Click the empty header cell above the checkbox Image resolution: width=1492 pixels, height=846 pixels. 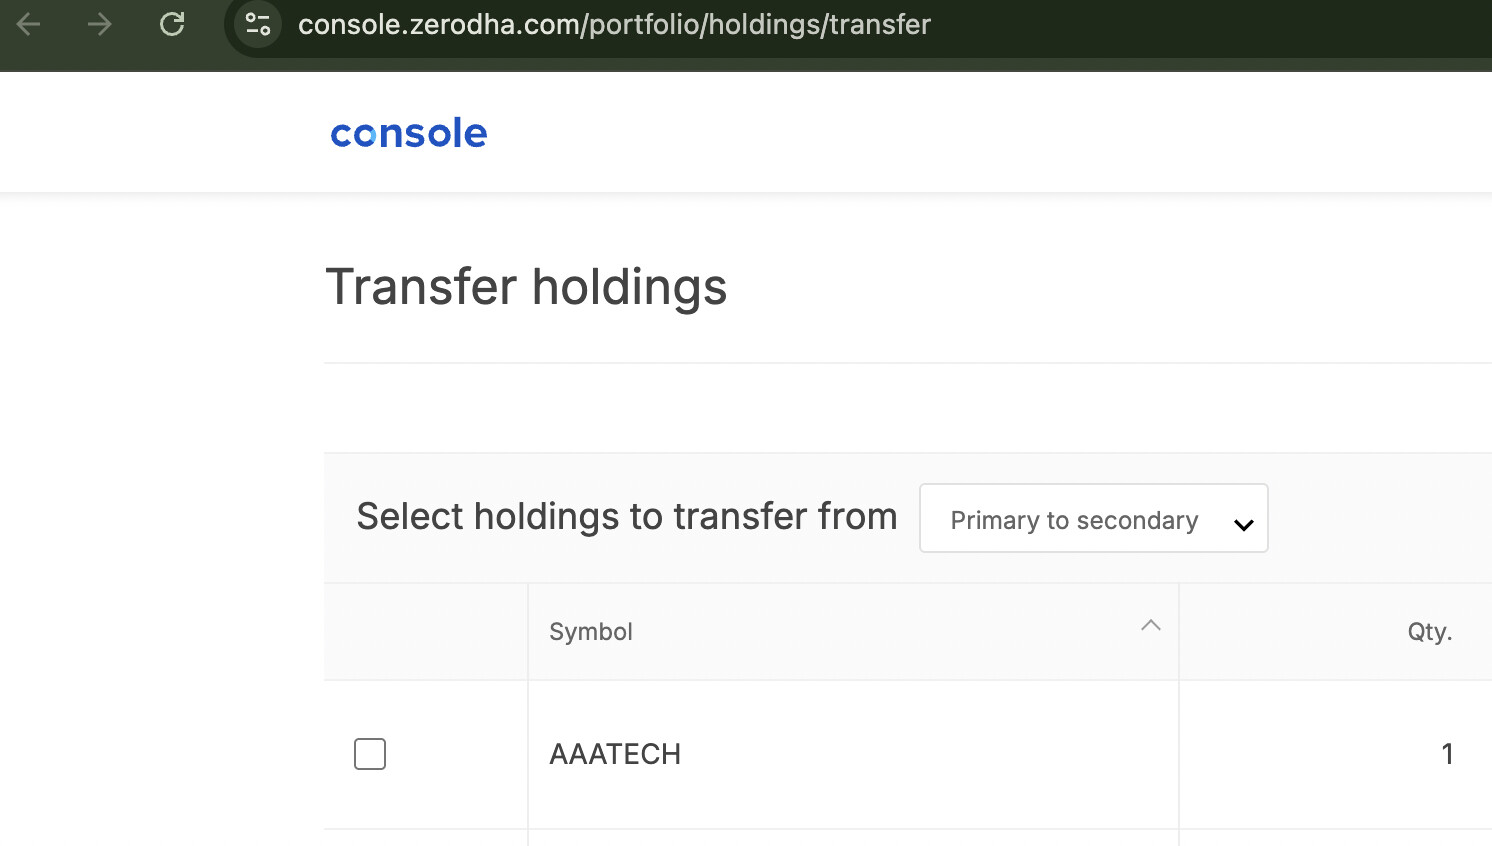[426, 632]
